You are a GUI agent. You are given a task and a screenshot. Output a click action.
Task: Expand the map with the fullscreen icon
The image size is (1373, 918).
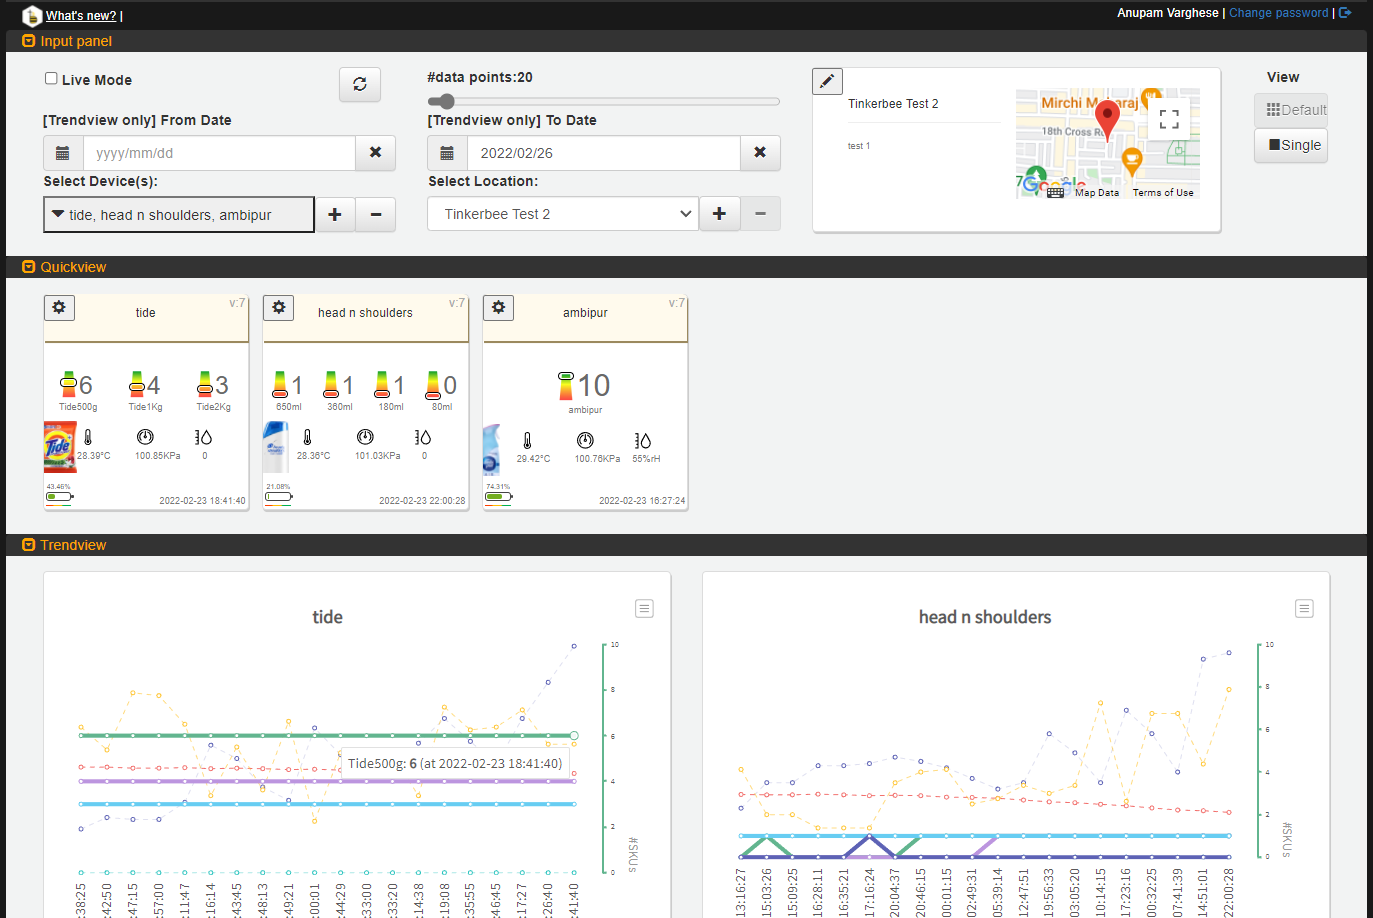tap(1169, 118)
